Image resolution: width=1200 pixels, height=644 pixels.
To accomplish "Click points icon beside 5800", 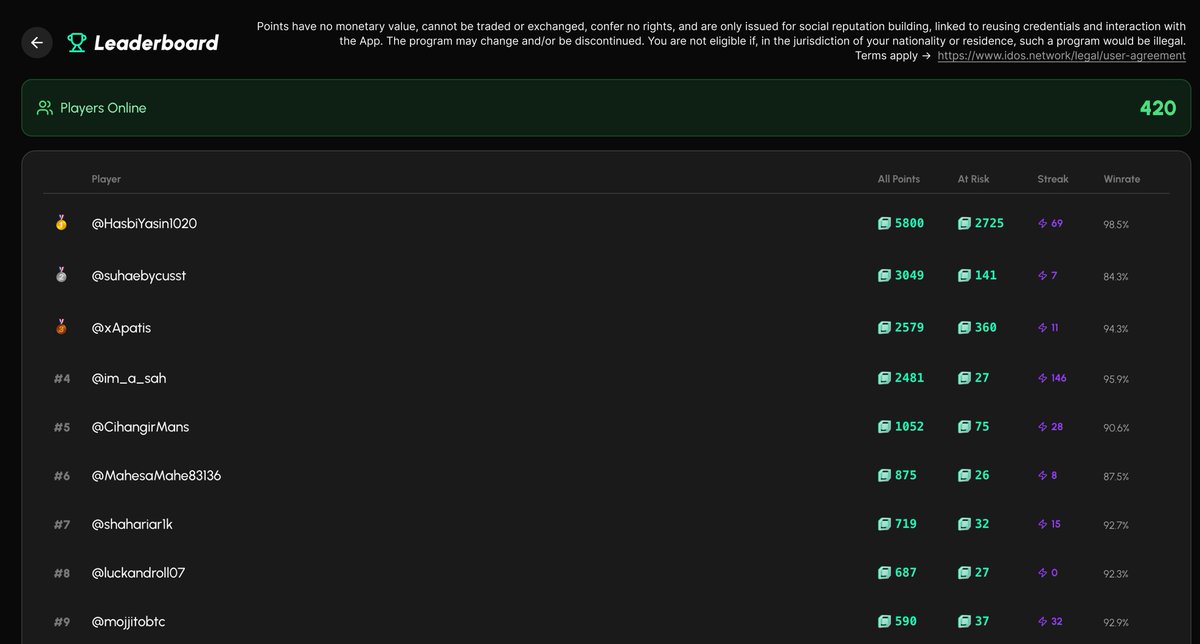I will pos(884,223).
